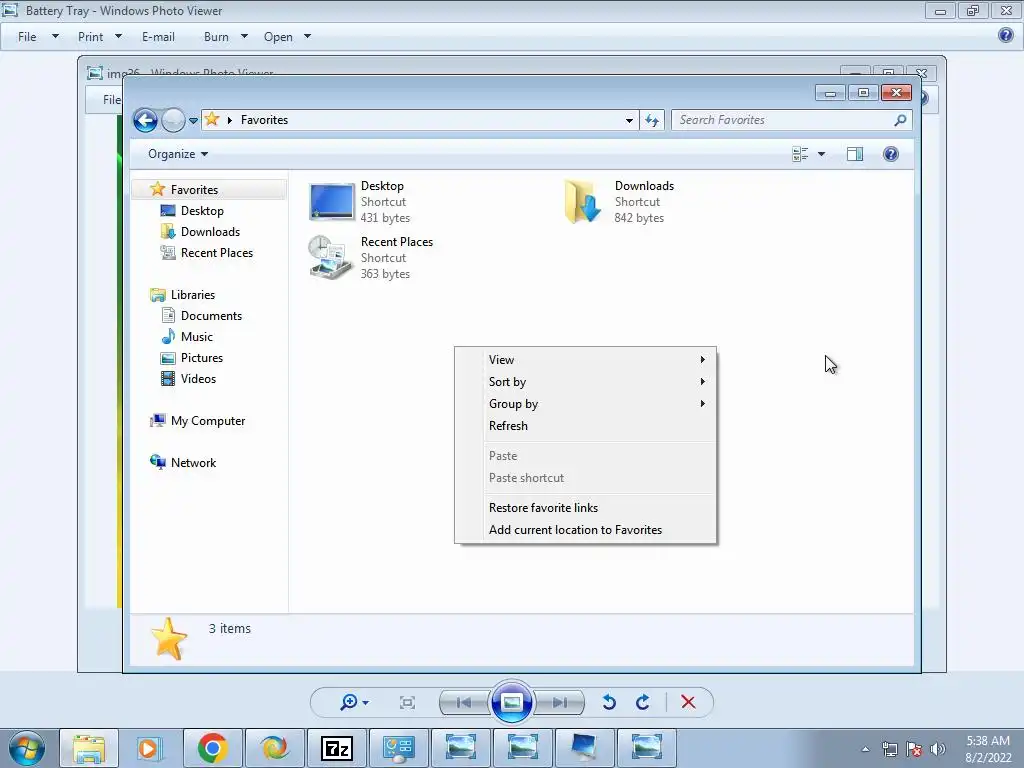1024x768 pixels.
Task: Click the Windows Start button
Action: click(x=26, y=748)
